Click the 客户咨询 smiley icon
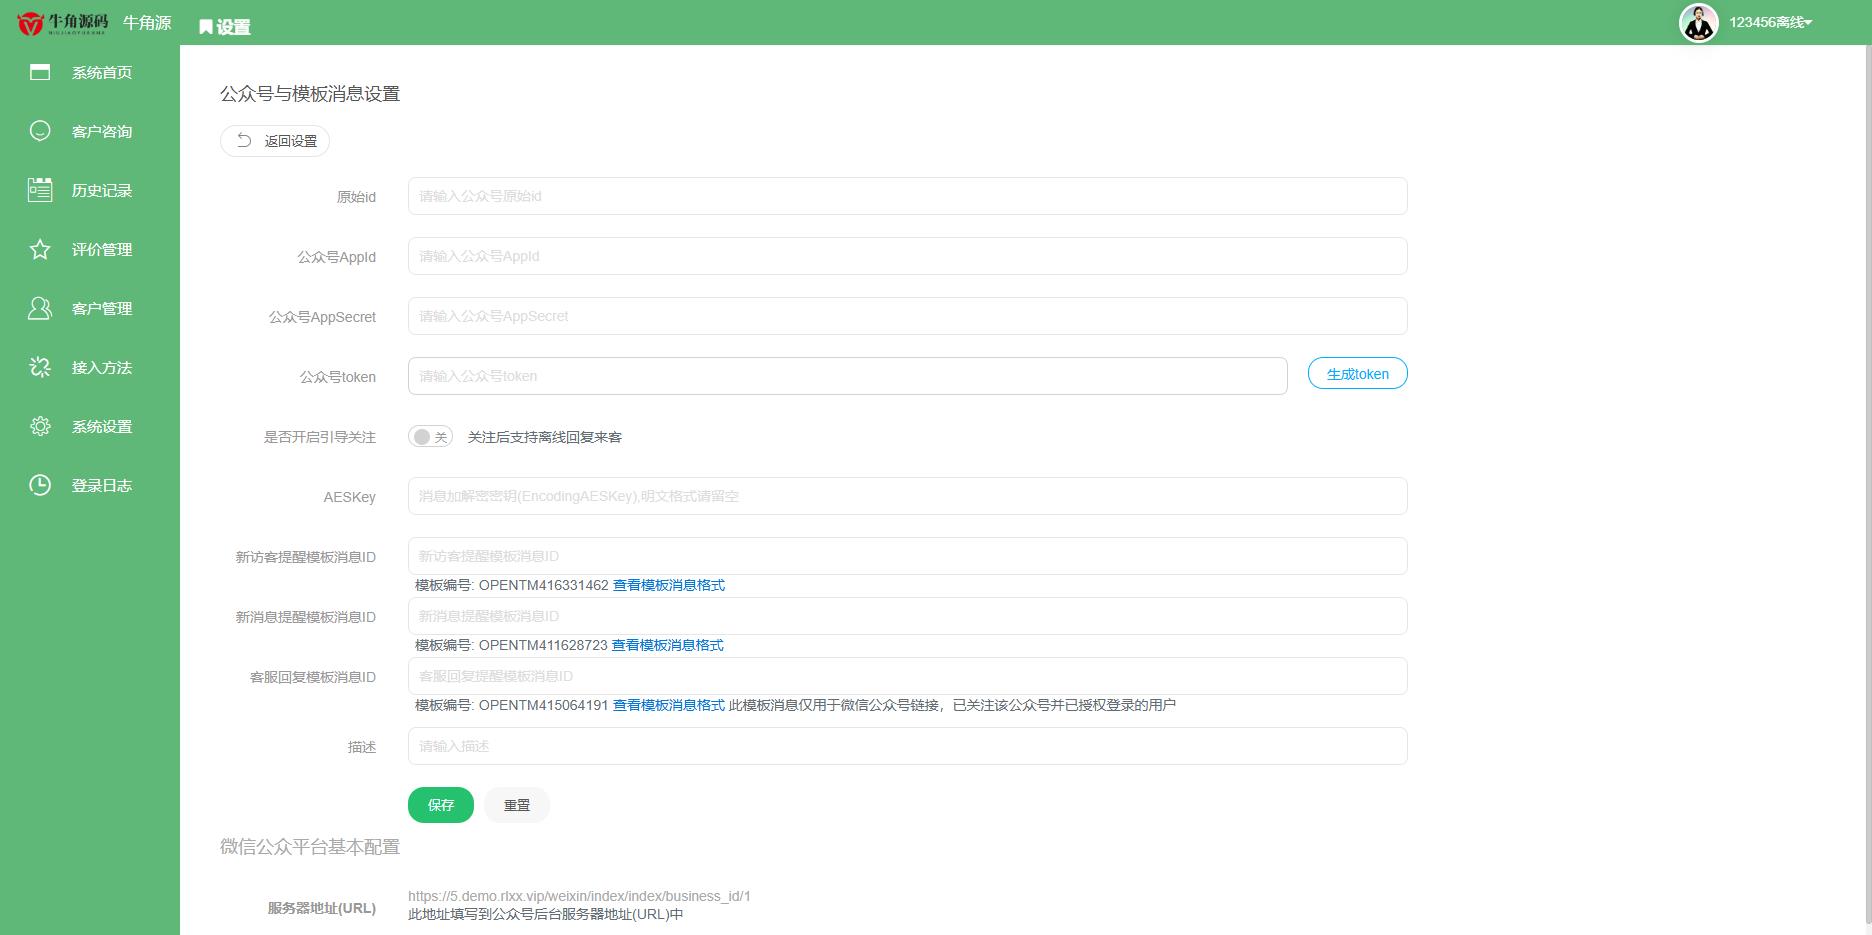This screenshot has height=935, width=1872. 40,131
